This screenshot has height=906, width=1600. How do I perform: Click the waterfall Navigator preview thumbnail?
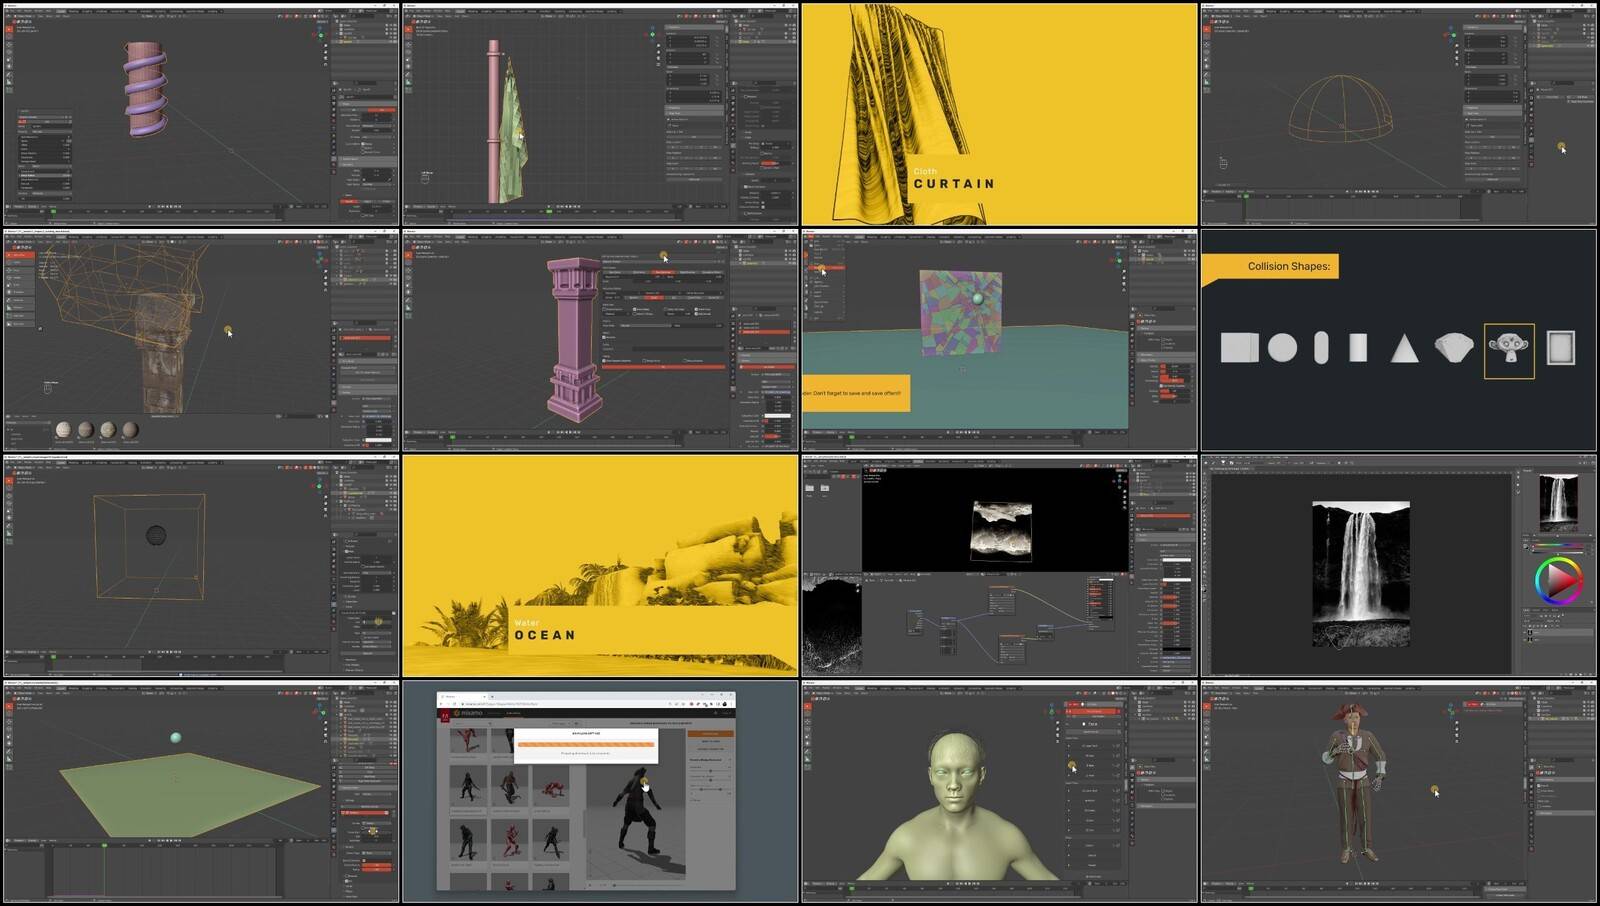[x=1557, y=500]
